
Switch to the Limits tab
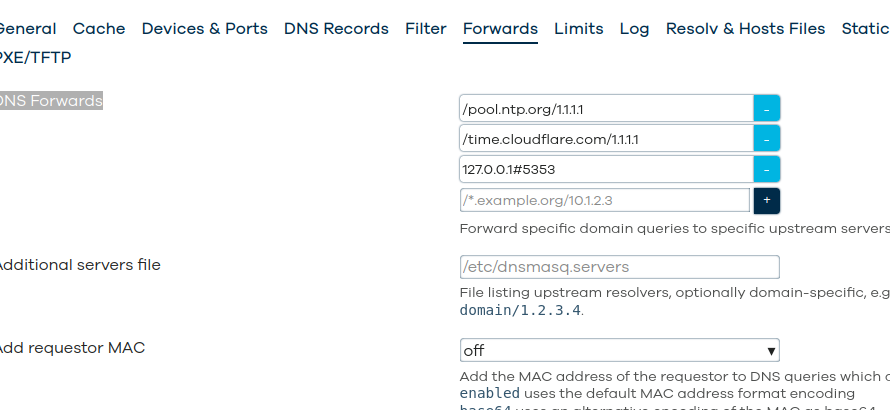click(x=578, y=28)
